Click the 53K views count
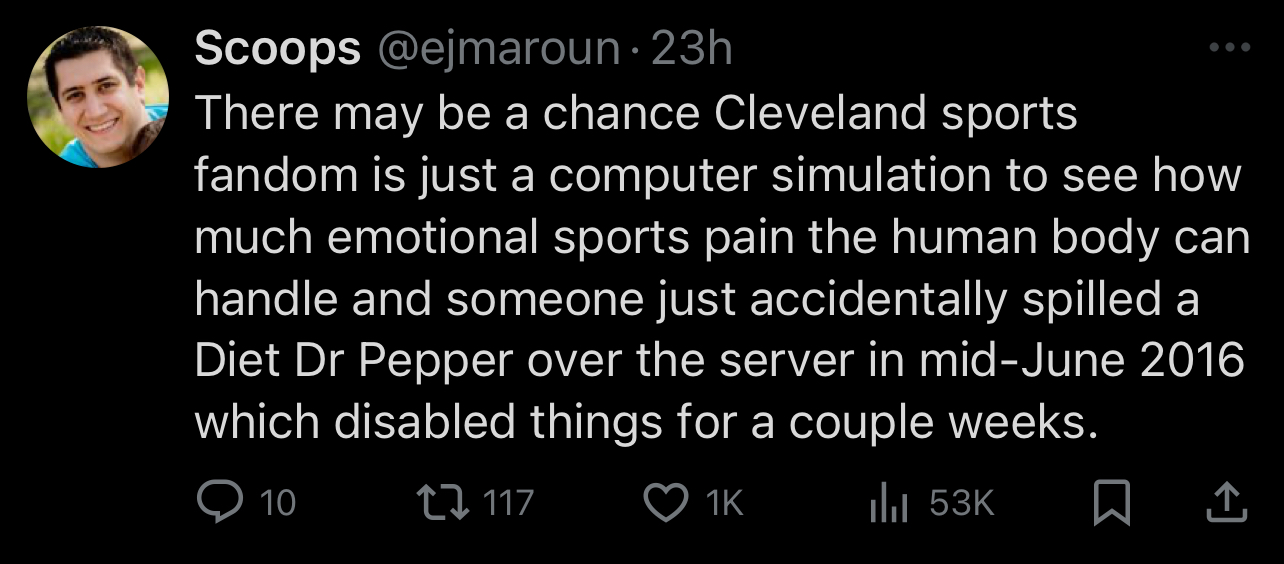Viewport: 1284px width, 564px height. tap(962, 503)
